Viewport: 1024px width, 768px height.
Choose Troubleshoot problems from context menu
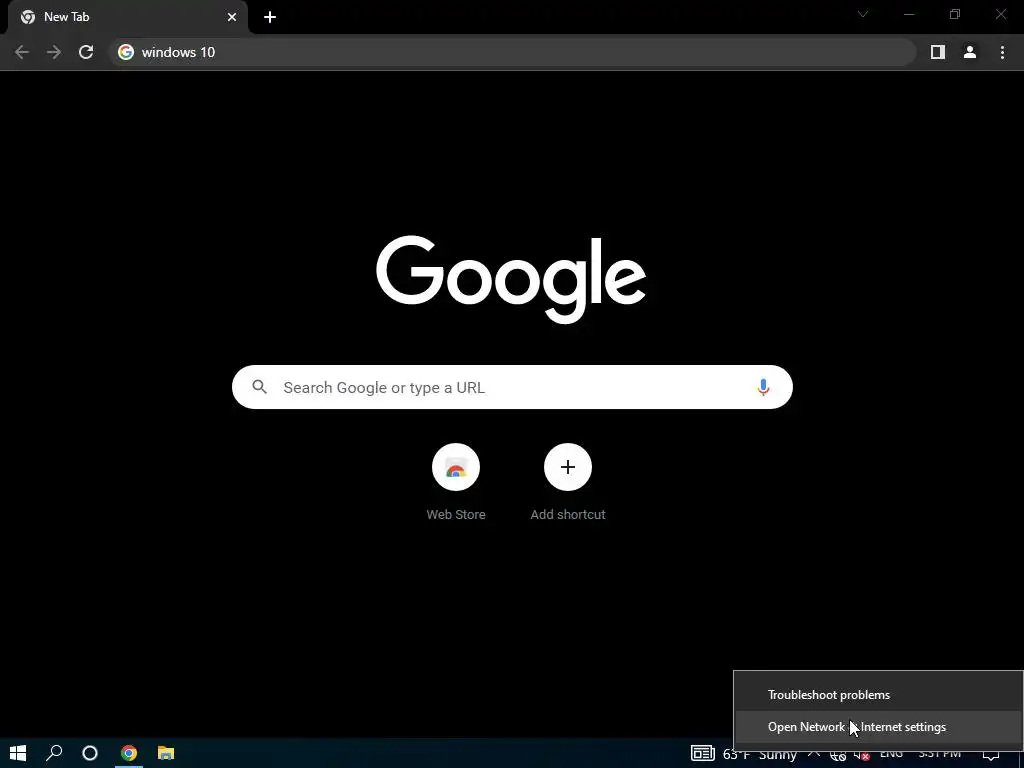[878, 695]
